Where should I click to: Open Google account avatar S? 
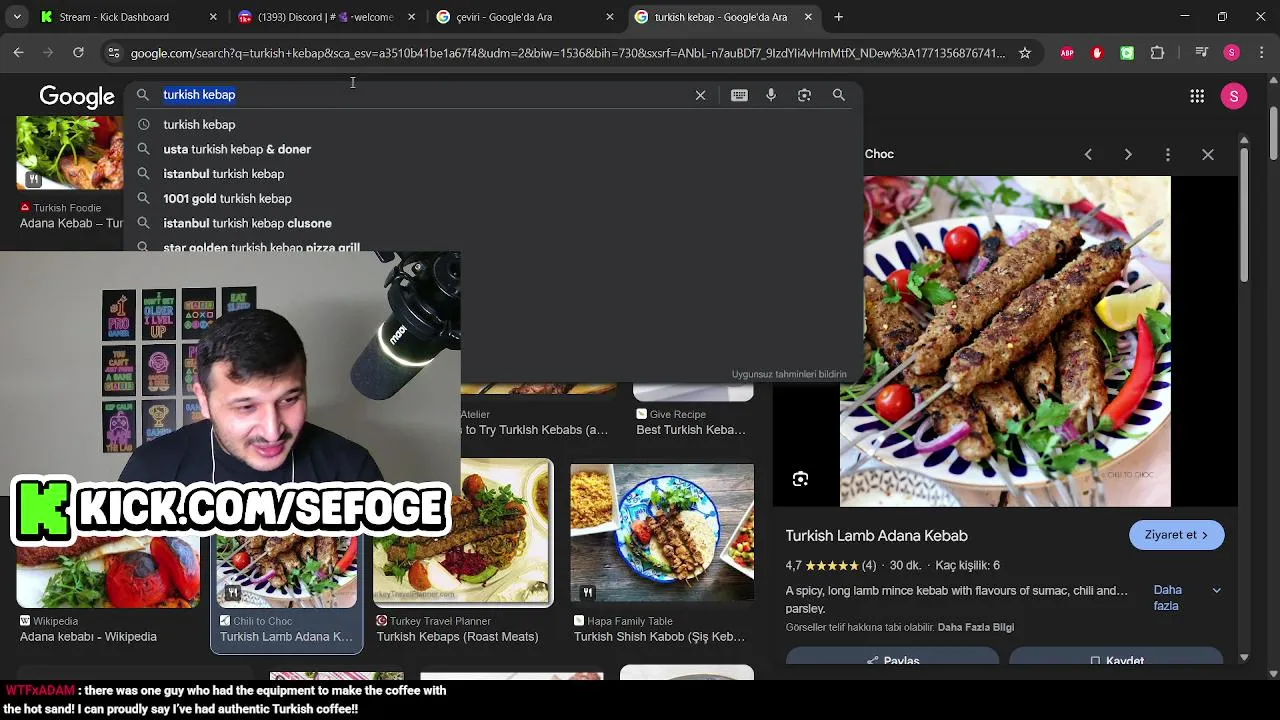click(1234, 96)
